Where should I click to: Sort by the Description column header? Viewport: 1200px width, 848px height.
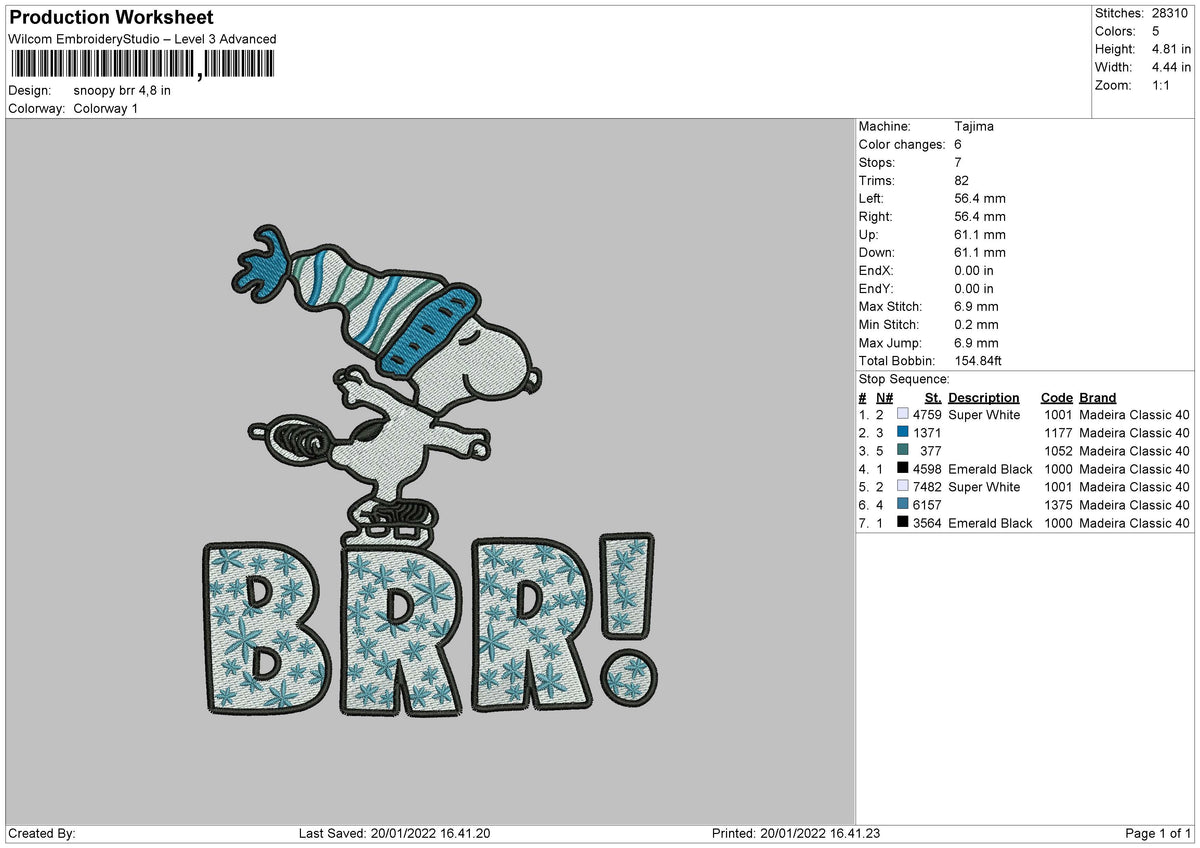coord(984,397)
